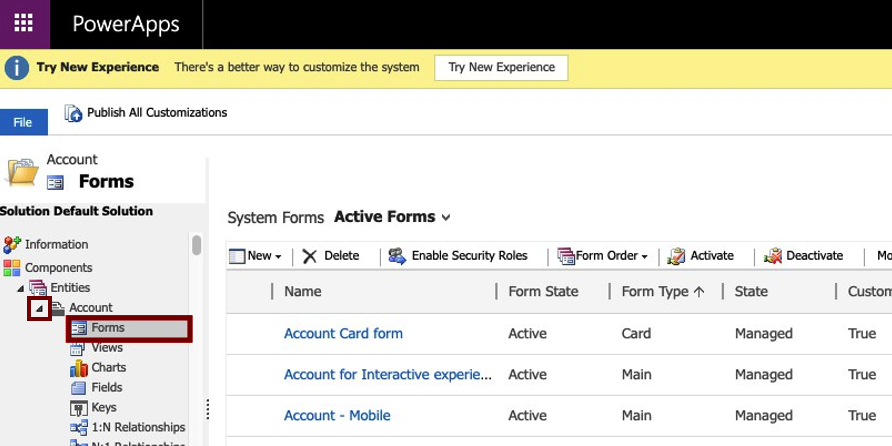
Task: Click the Publish All Customizations label
Action: click(157, 113)
